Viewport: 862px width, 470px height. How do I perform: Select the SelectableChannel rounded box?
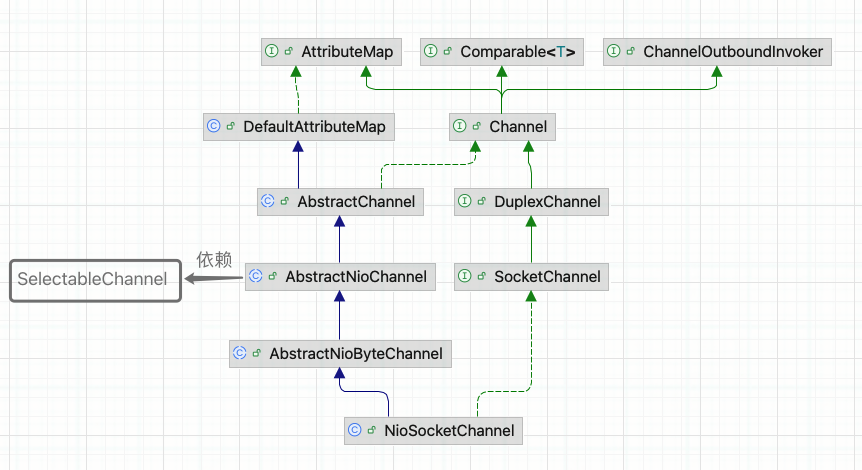(x=96, y=280)
